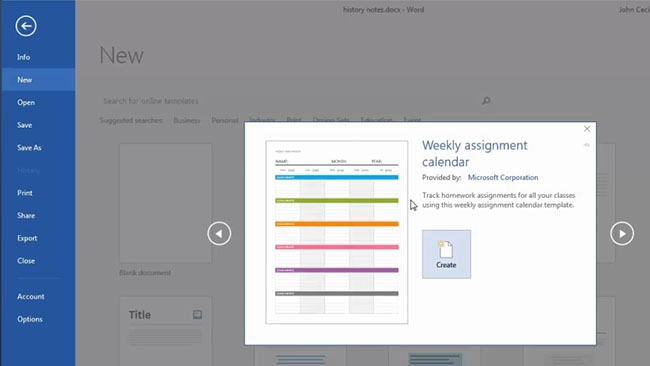Close the template preview dialog
The image size is (650, 366).
(587, 129)
